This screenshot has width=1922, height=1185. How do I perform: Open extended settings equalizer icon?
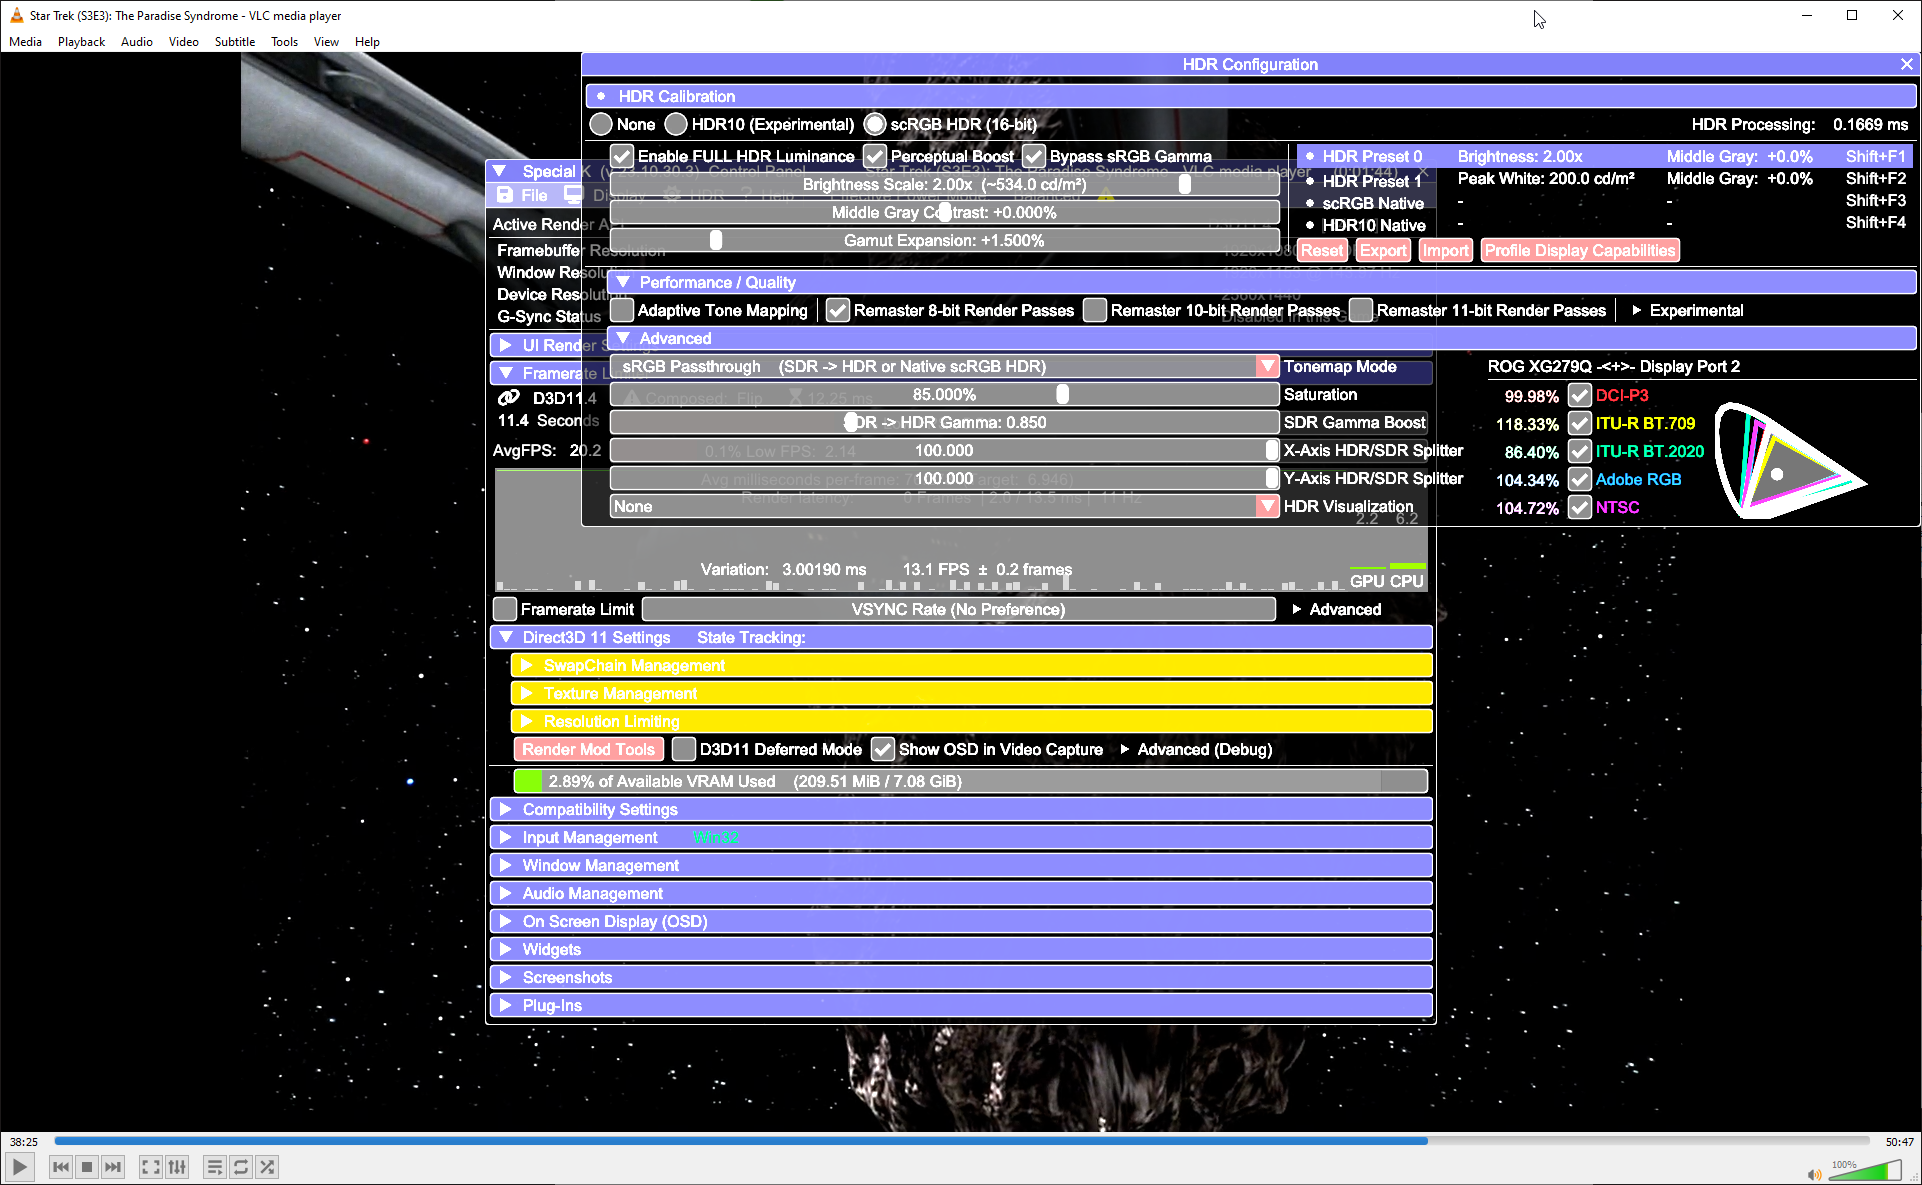pos(177,1167)
